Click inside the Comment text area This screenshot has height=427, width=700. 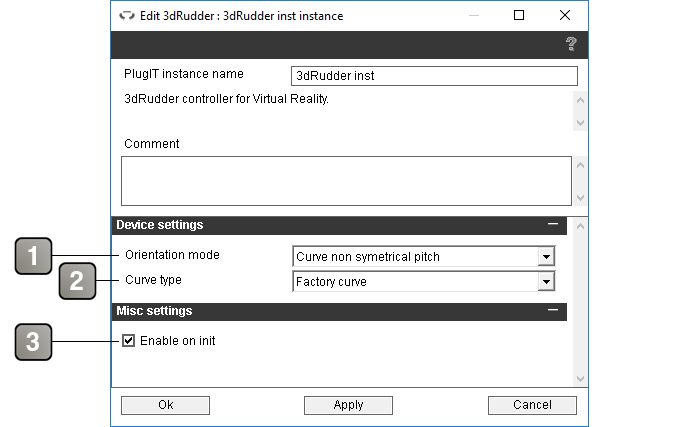[x=346, y=181]
